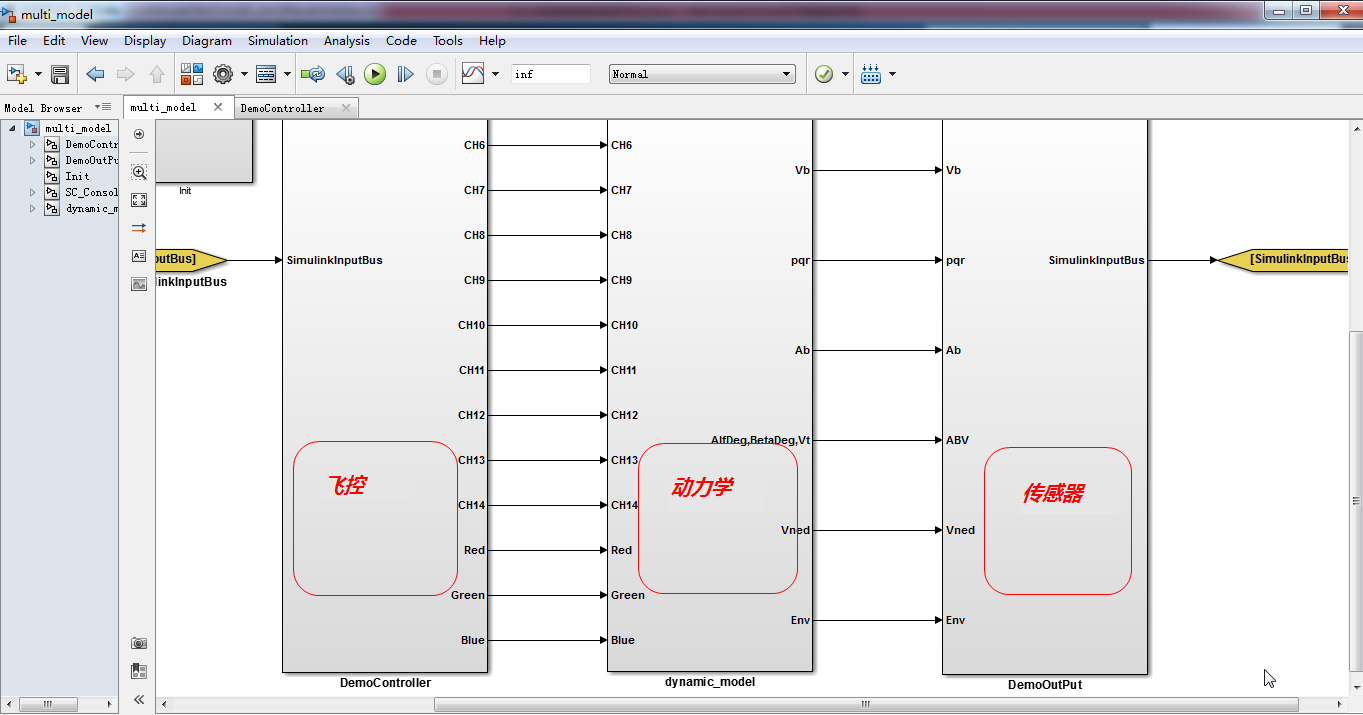Open the Model Advisor dropdown arrow
The image size is (1363, 715).
coord(846,74)
